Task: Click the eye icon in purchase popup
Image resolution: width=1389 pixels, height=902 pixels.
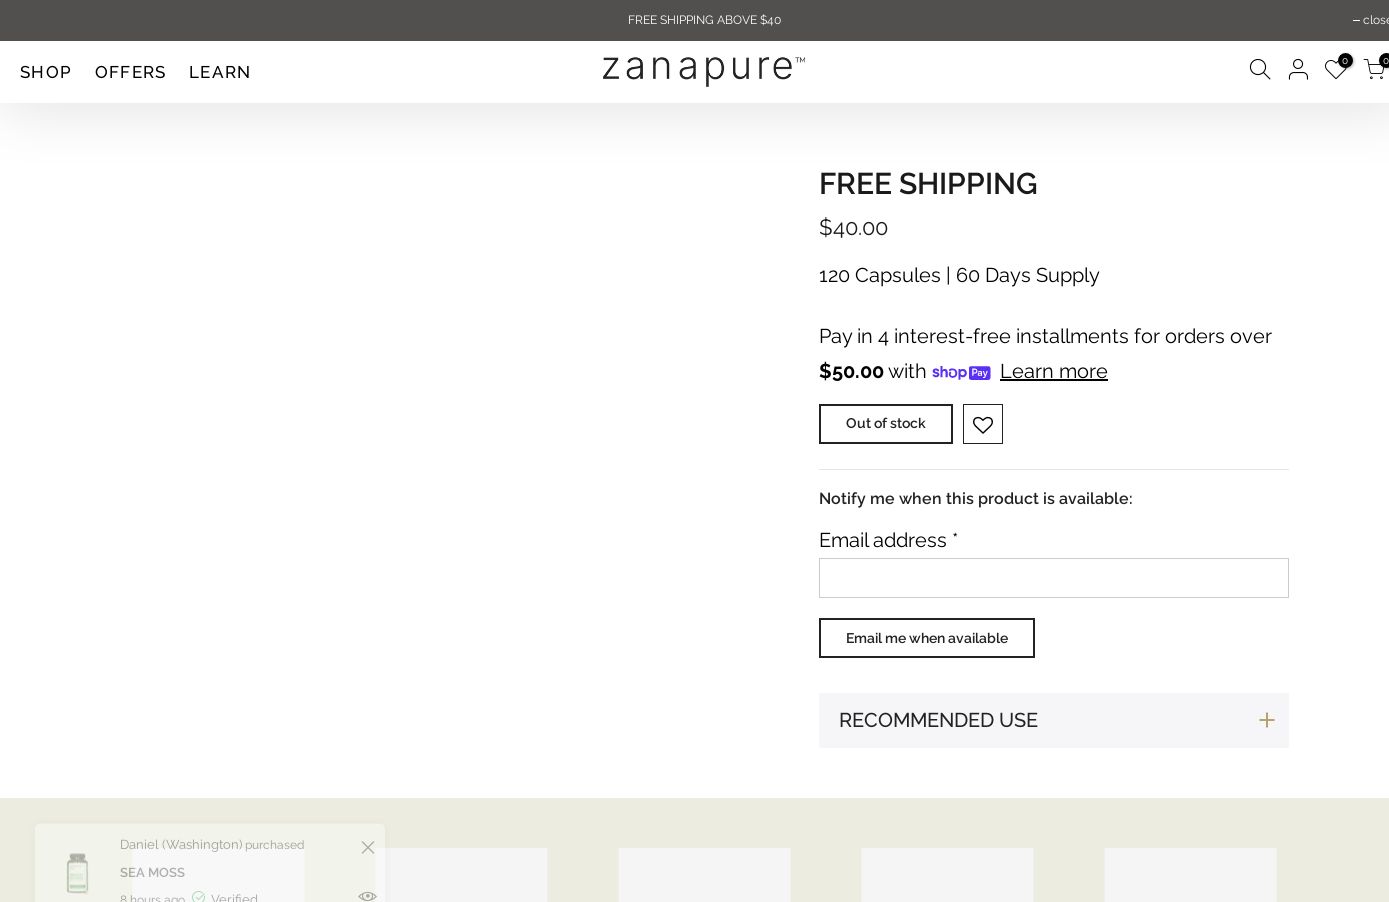Action: coord(367,895)
